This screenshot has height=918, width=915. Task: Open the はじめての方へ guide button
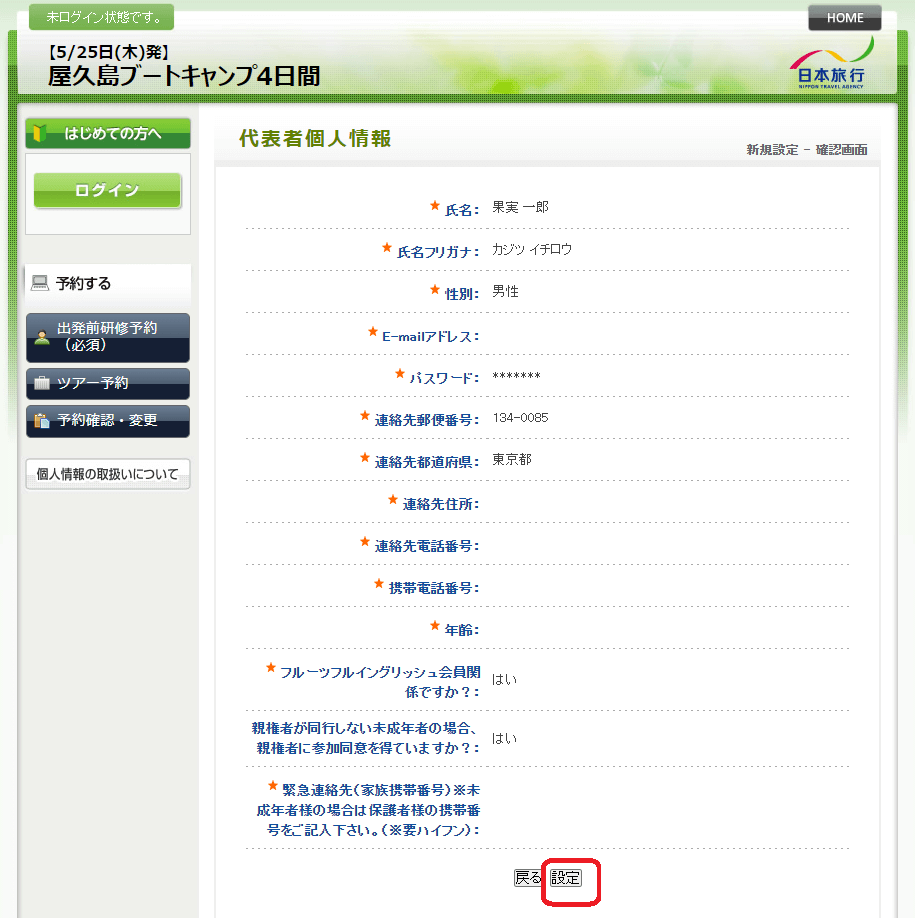pos(108,133)
